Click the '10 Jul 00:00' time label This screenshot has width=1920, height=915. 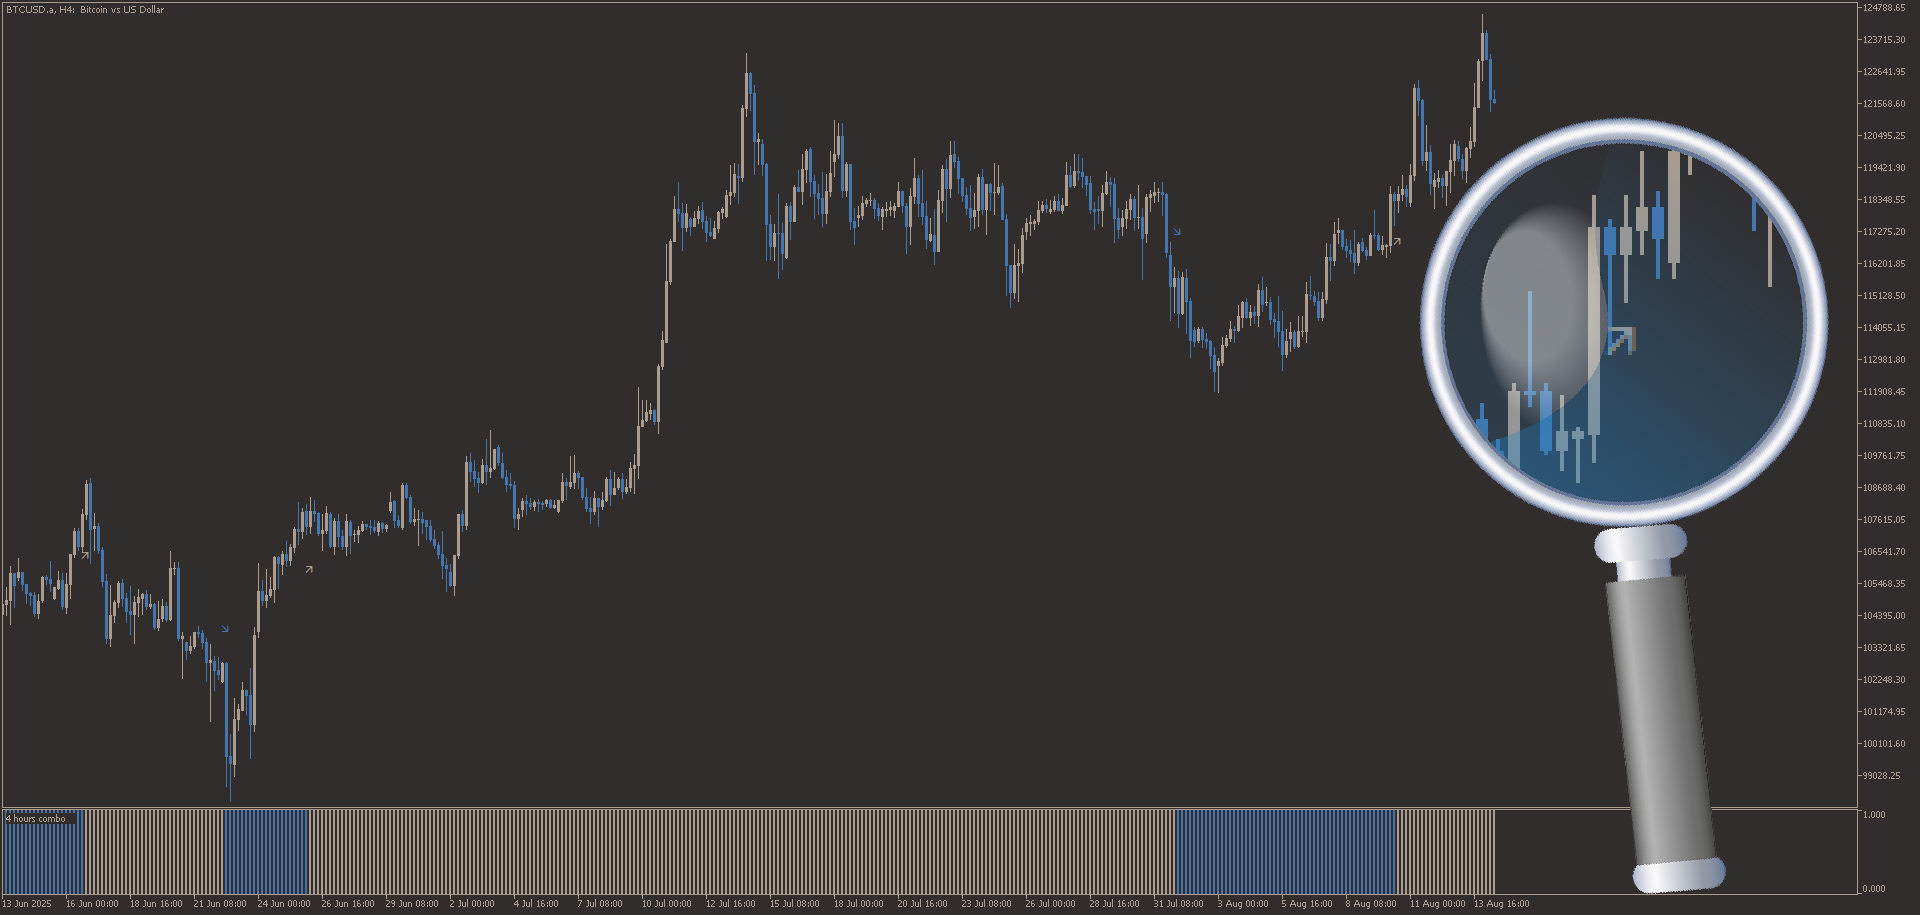666,904
